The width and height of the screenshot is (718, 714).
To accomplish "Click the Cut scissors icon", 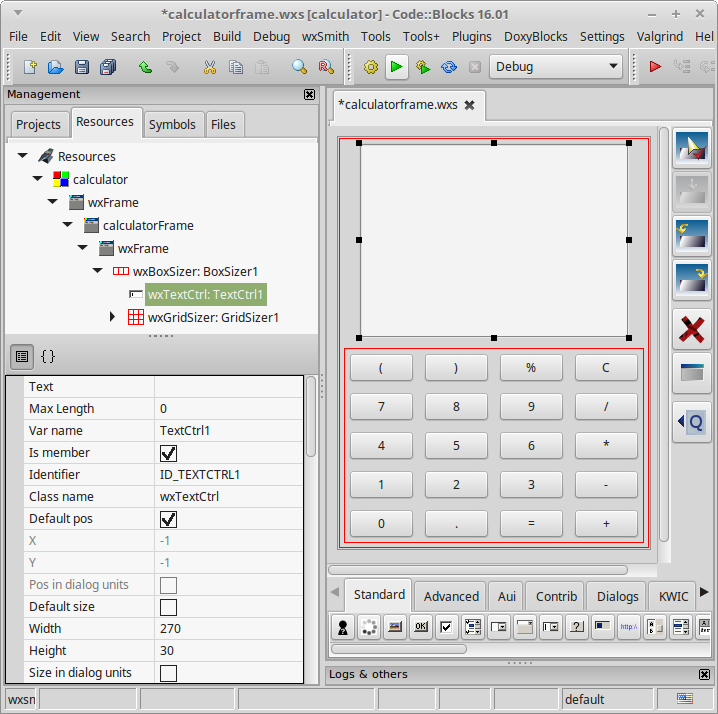I will pos(210,67).
